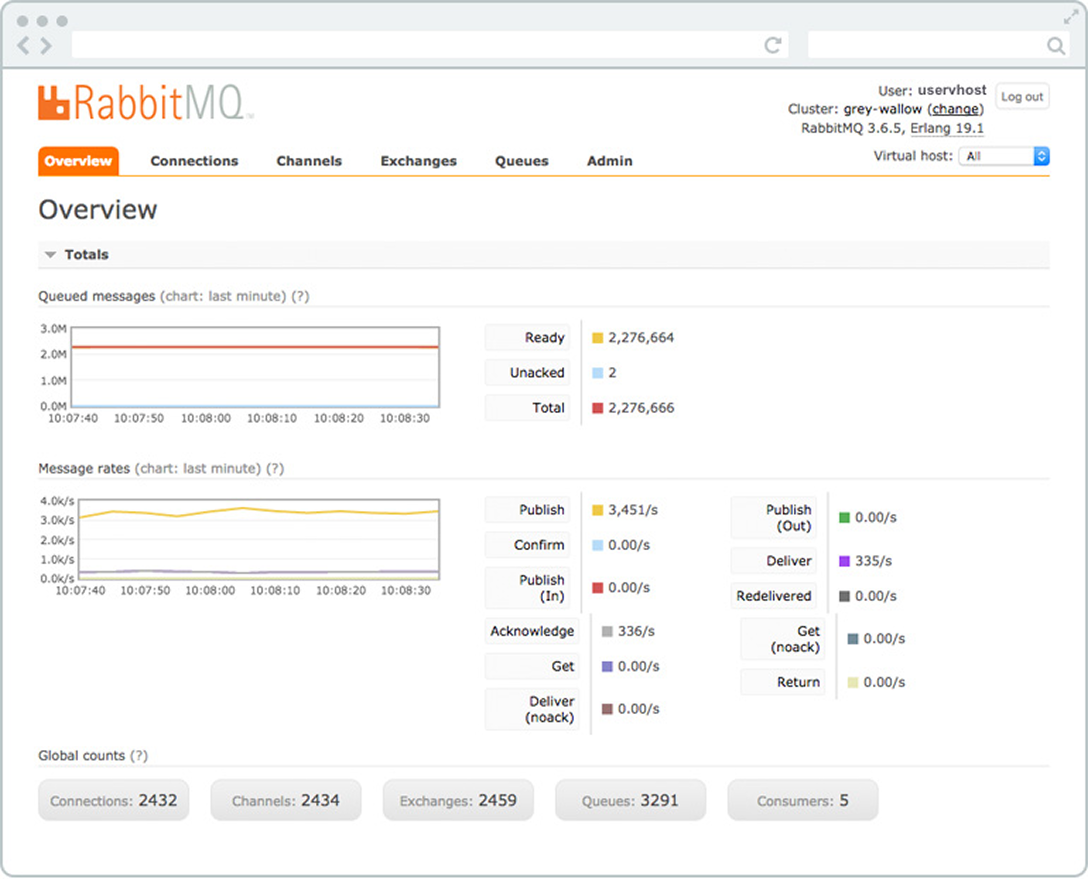Open the Virtual host dropdown
1088x879 pixels.
click(x=1003, y=156)
